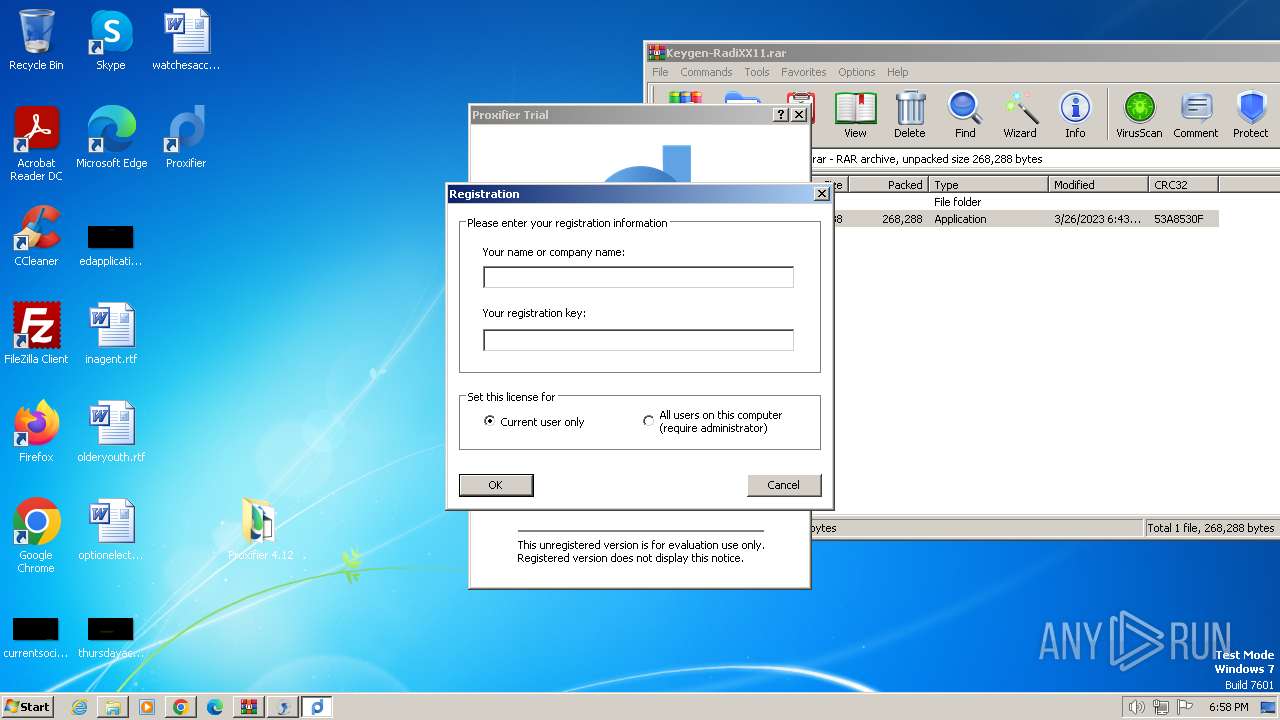Open Windows Media Player from taskbar

[147, 707]
